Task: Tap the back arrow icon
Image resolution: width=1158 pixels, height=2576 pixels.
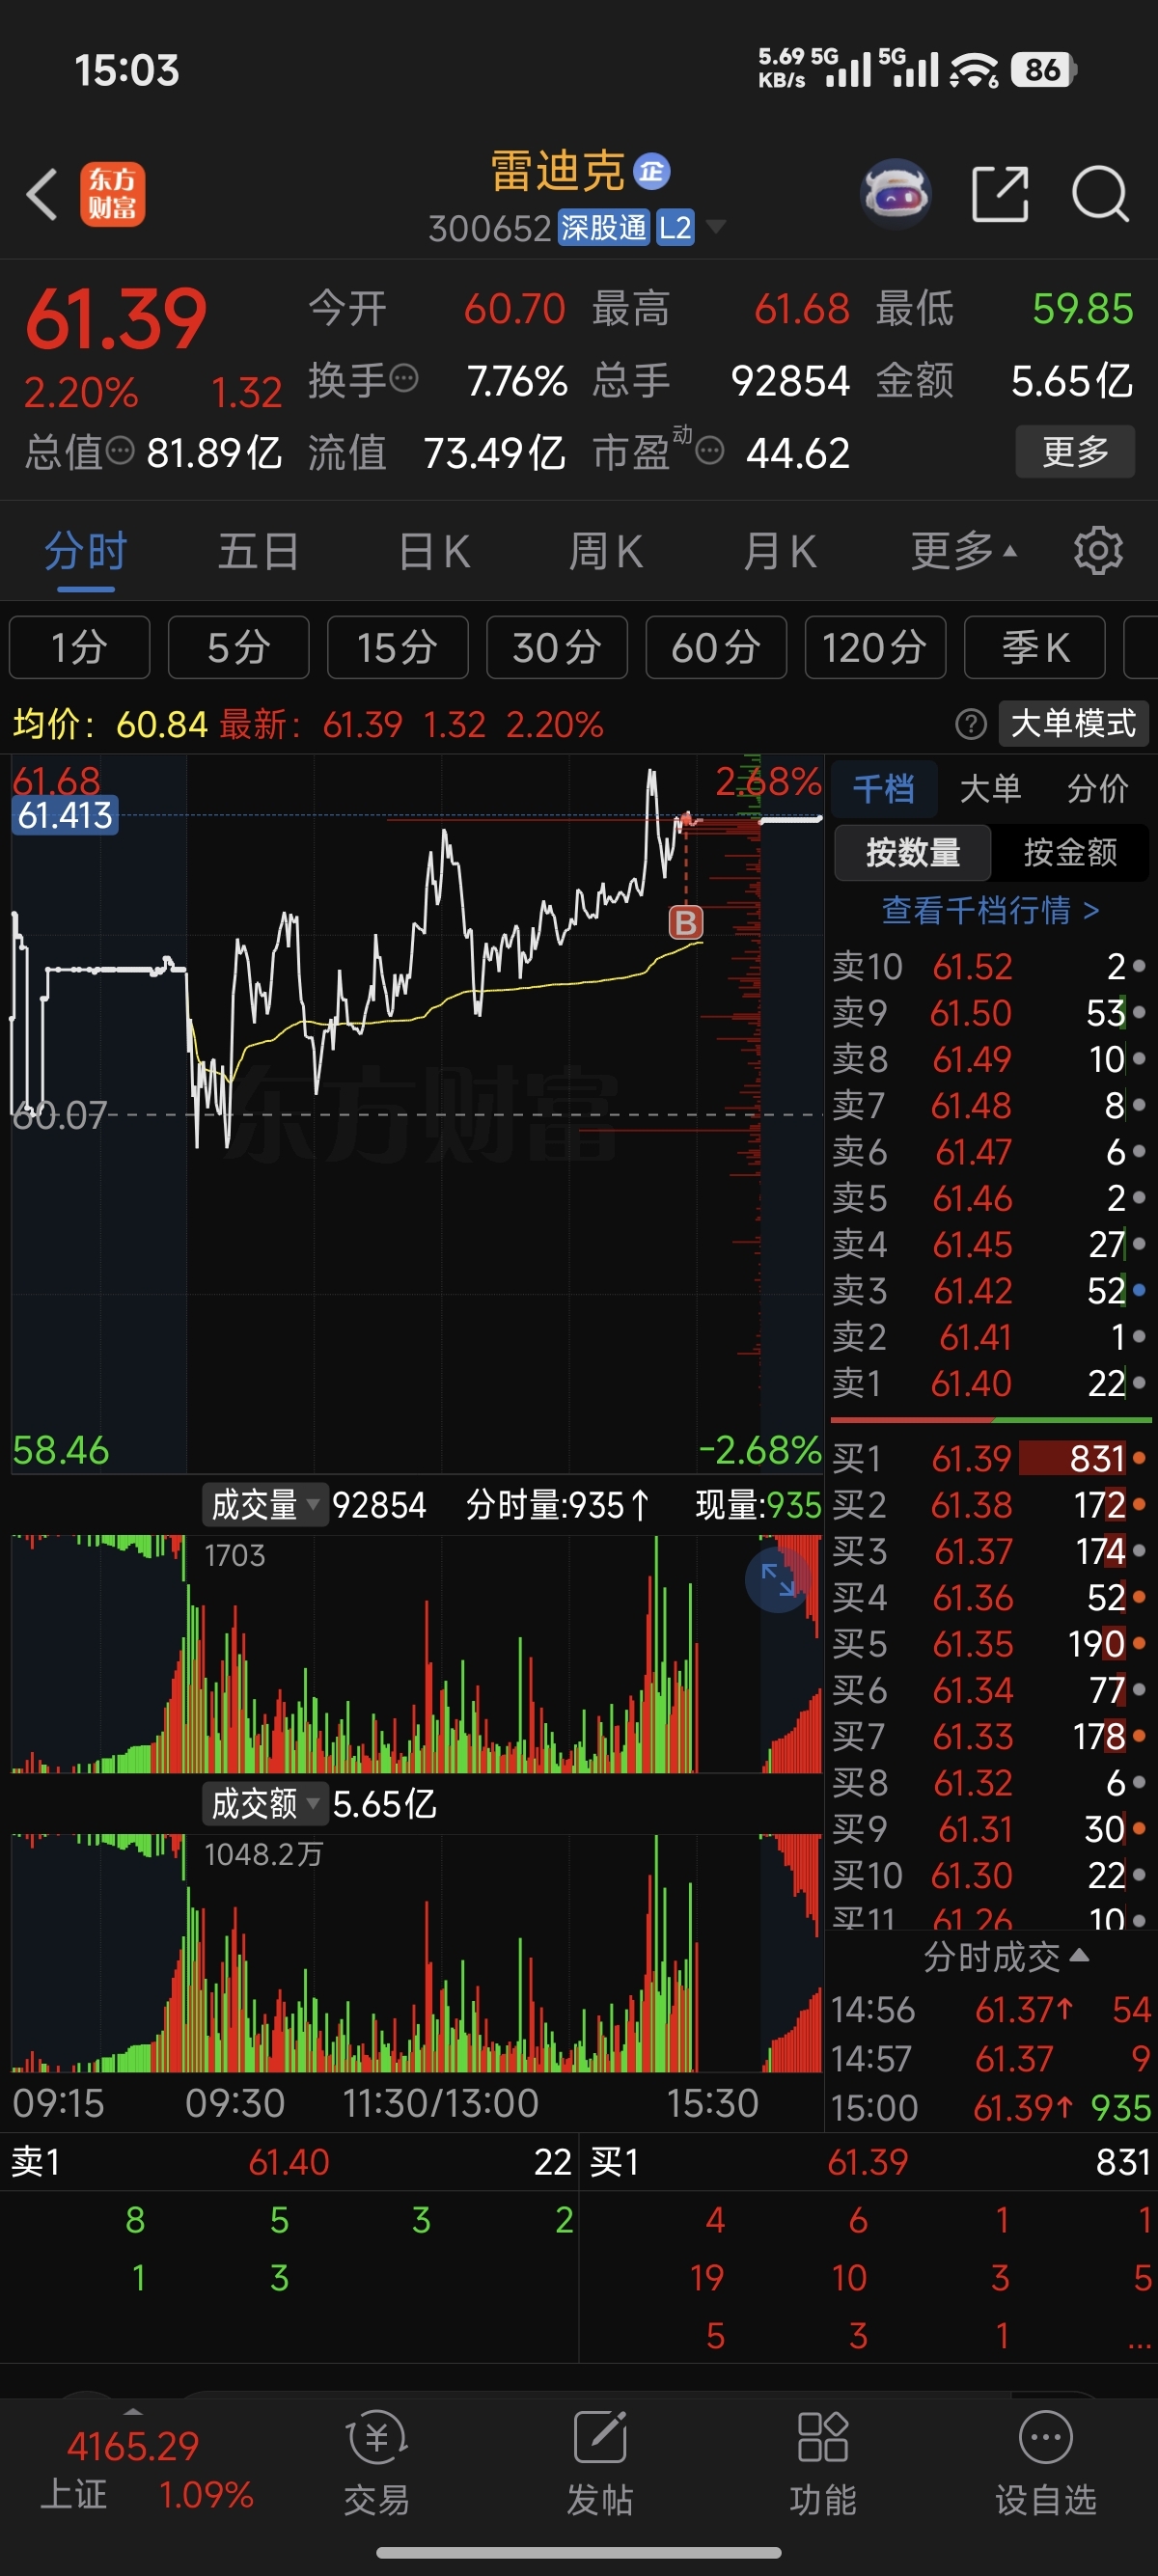Action: (x=42, y=194)
